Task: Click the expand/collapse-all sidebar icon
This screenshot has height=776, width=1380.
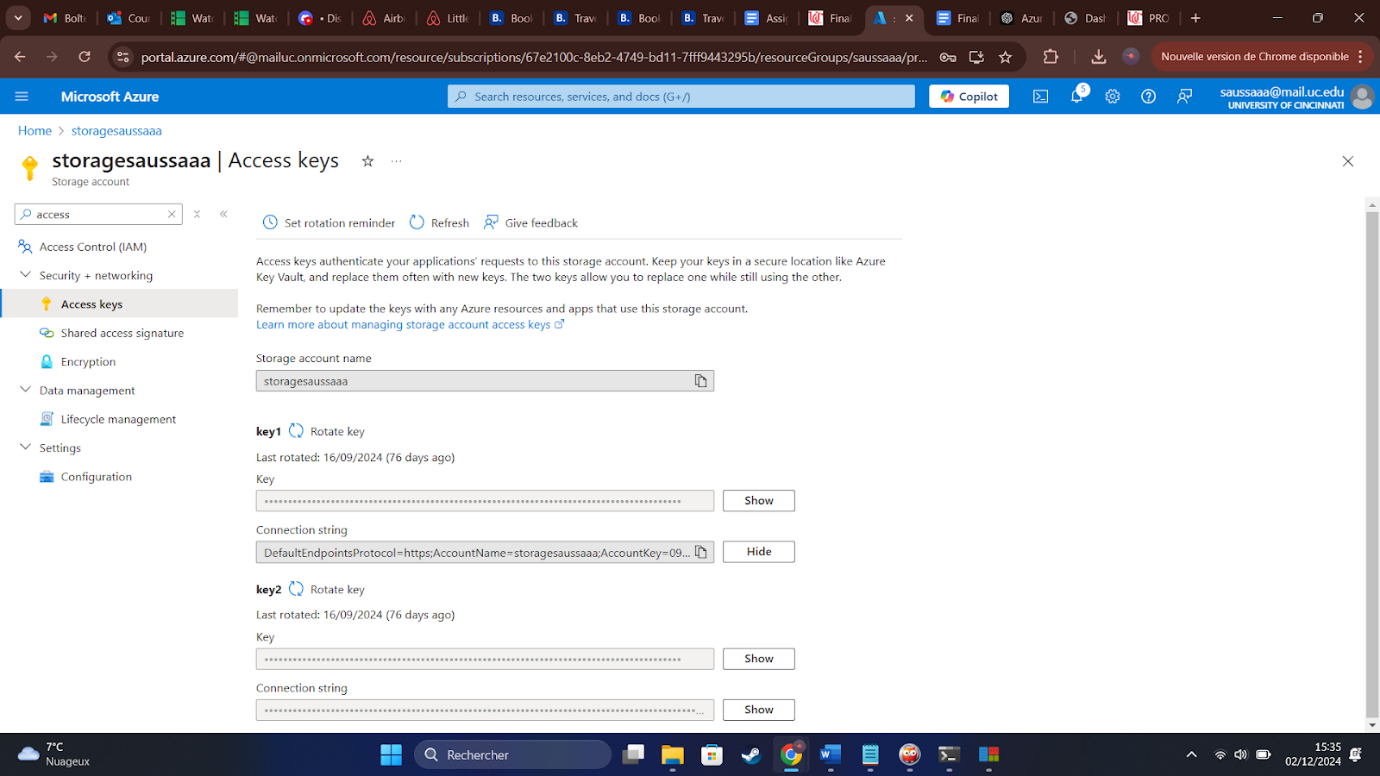Action: [x=197, y=214]
